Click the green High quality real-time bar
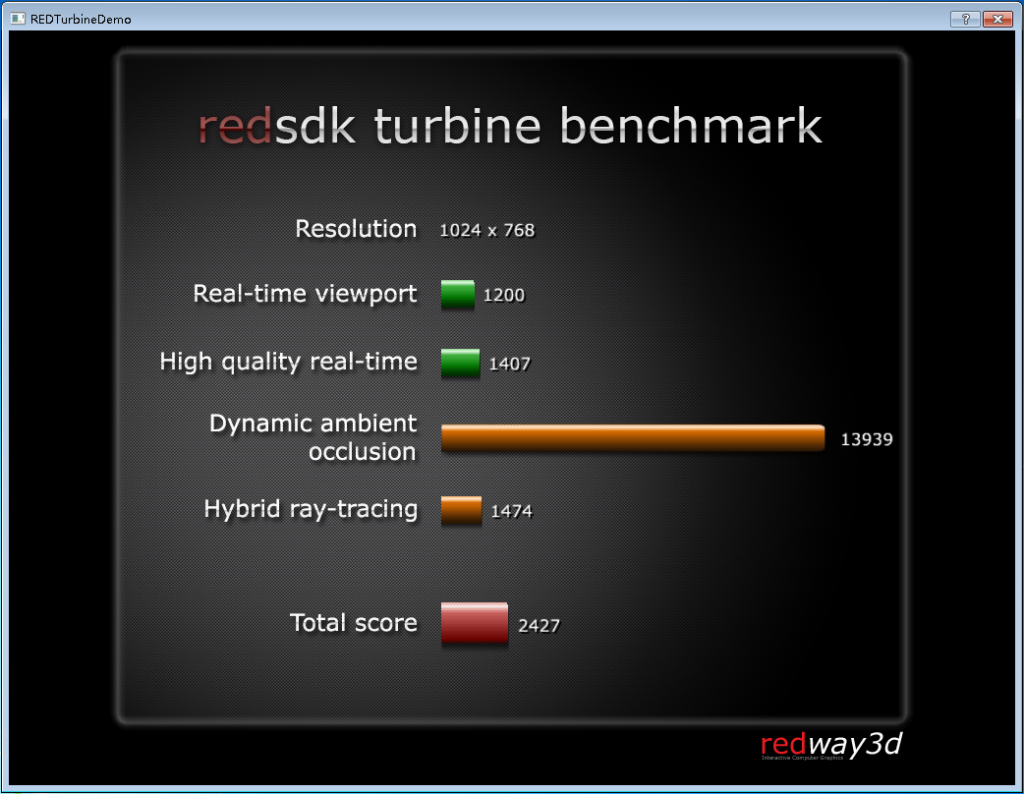 coord(460,363)
